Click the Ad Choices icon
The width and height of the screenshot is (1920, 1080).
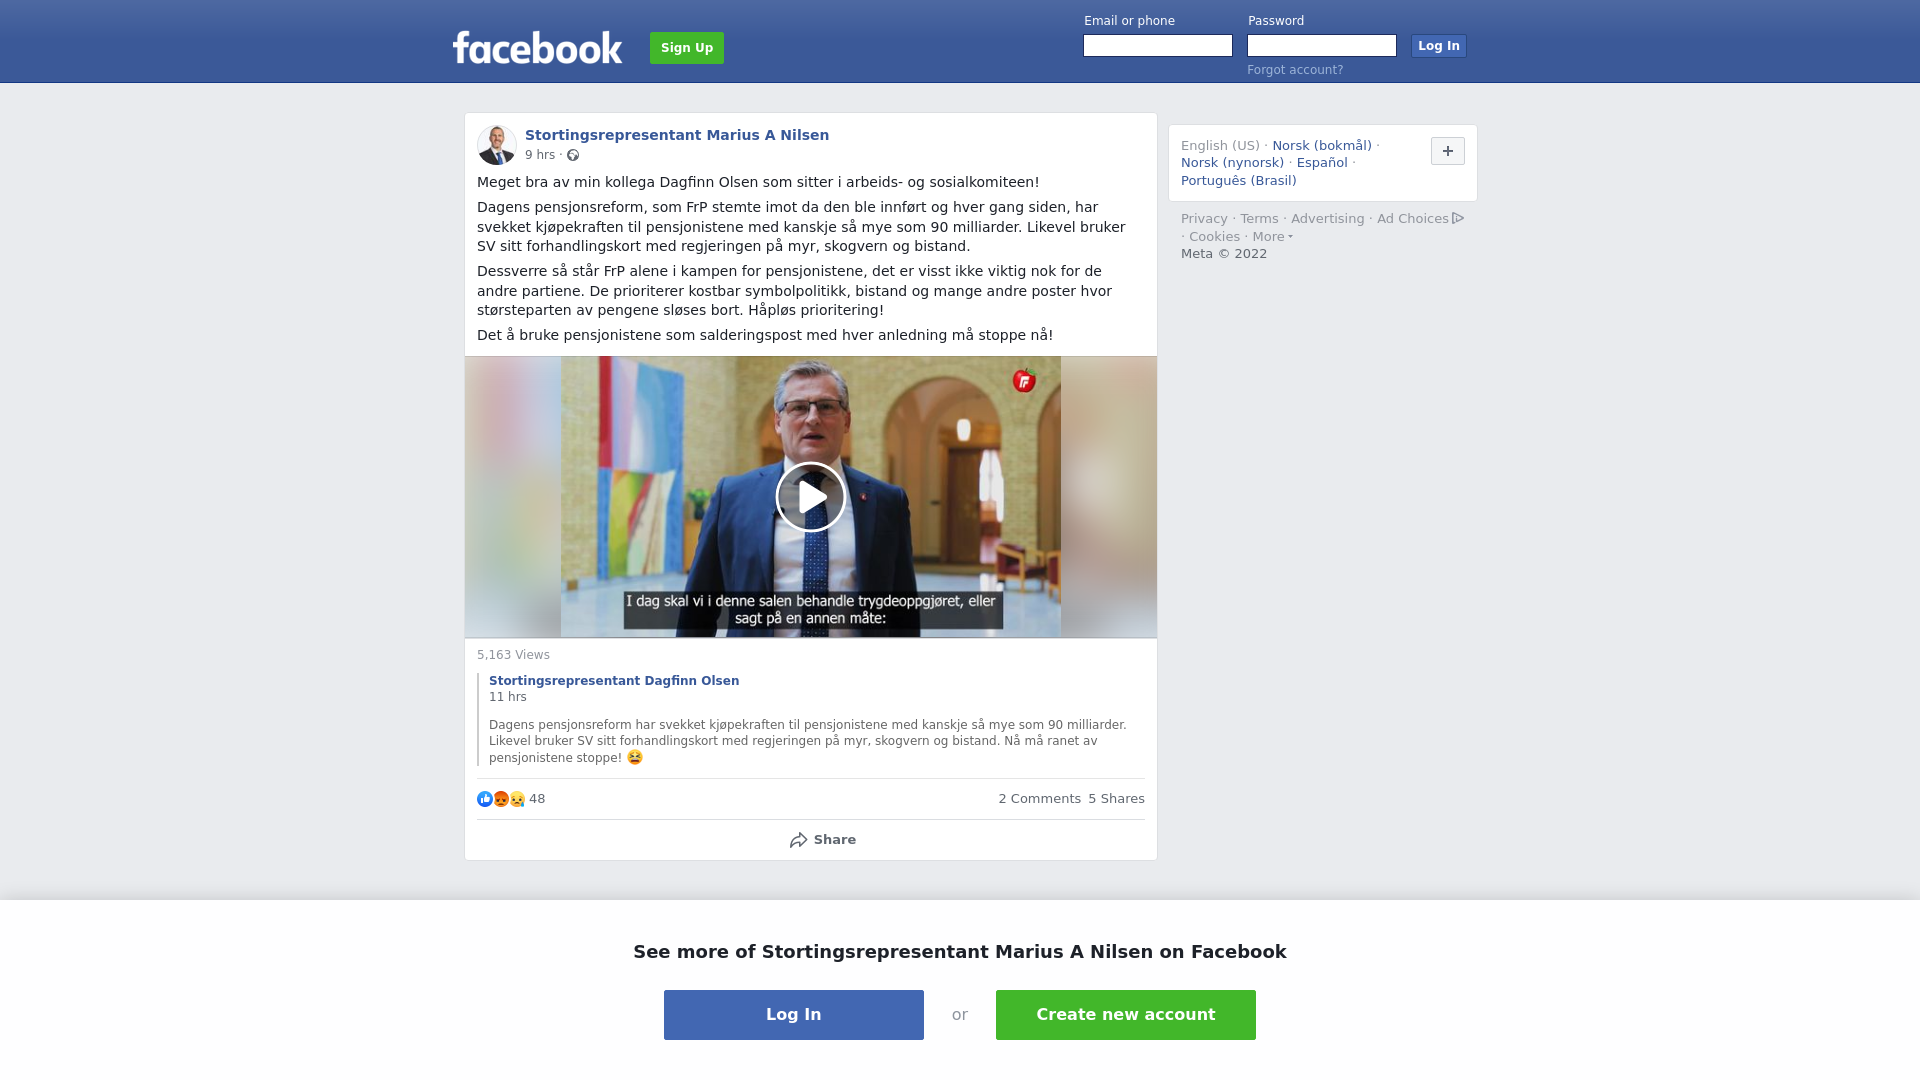(1458, 218)
